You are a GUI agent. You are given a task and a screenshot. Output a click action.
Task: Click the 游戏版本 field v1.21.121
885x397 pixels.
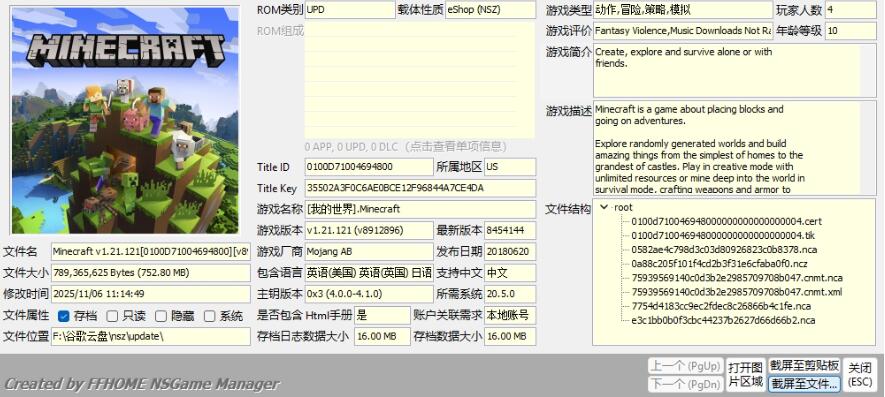[x=369, y=230]
